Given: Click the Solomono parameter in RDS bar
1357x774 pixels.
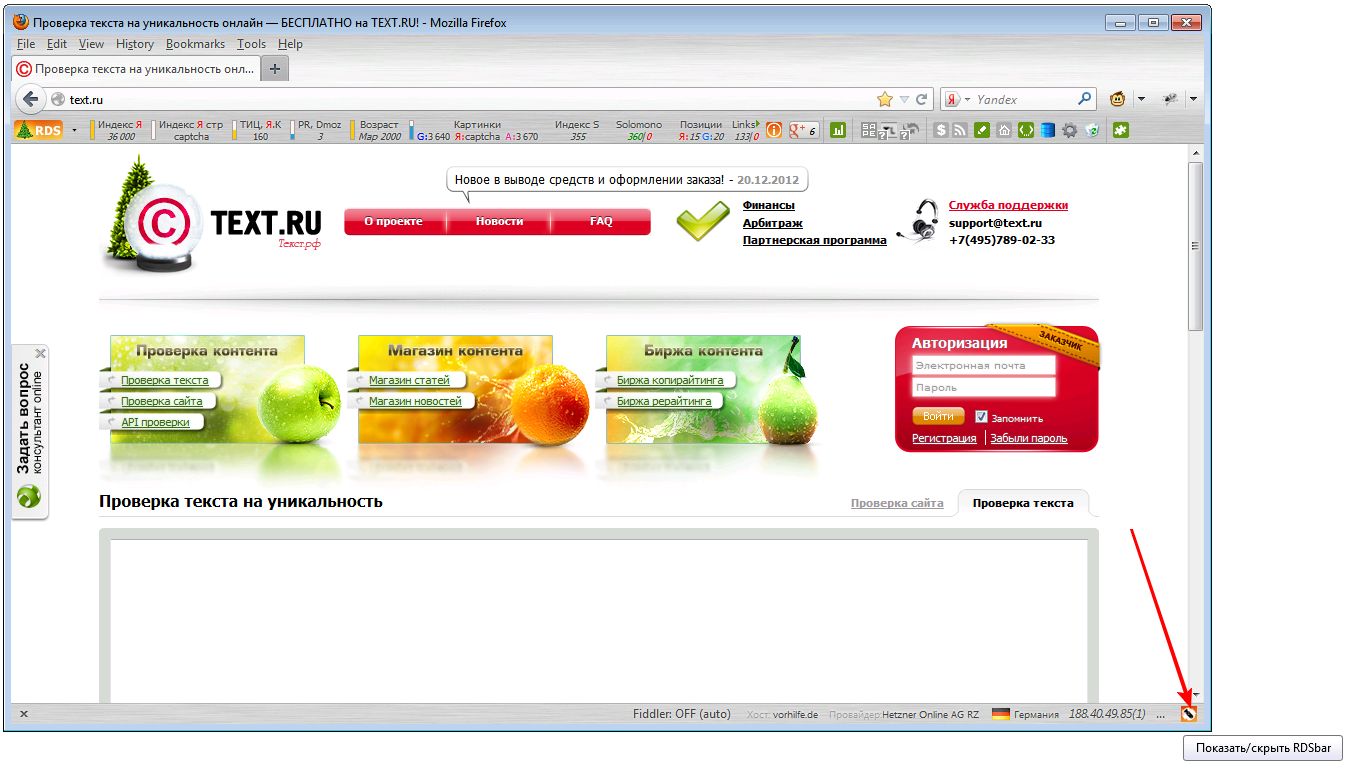Looking at the screenshot, I should coord(638,130).
